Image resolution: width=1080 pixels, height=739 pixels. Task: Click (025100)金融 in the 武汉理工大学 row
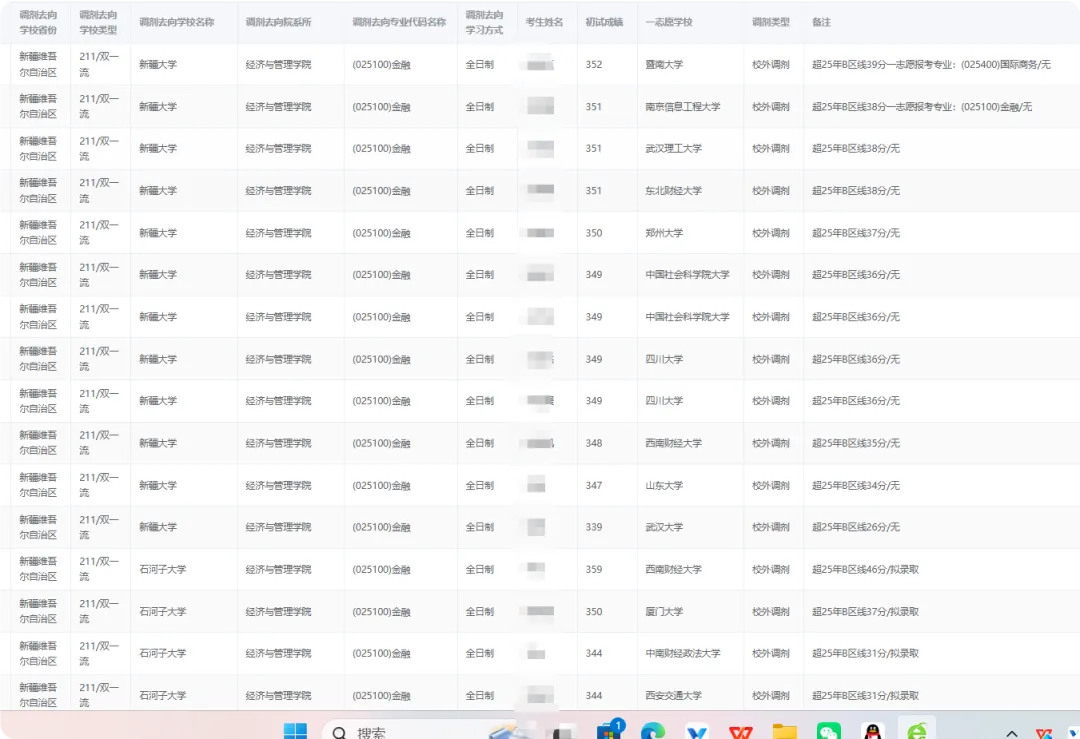click(x=381, y=149)
